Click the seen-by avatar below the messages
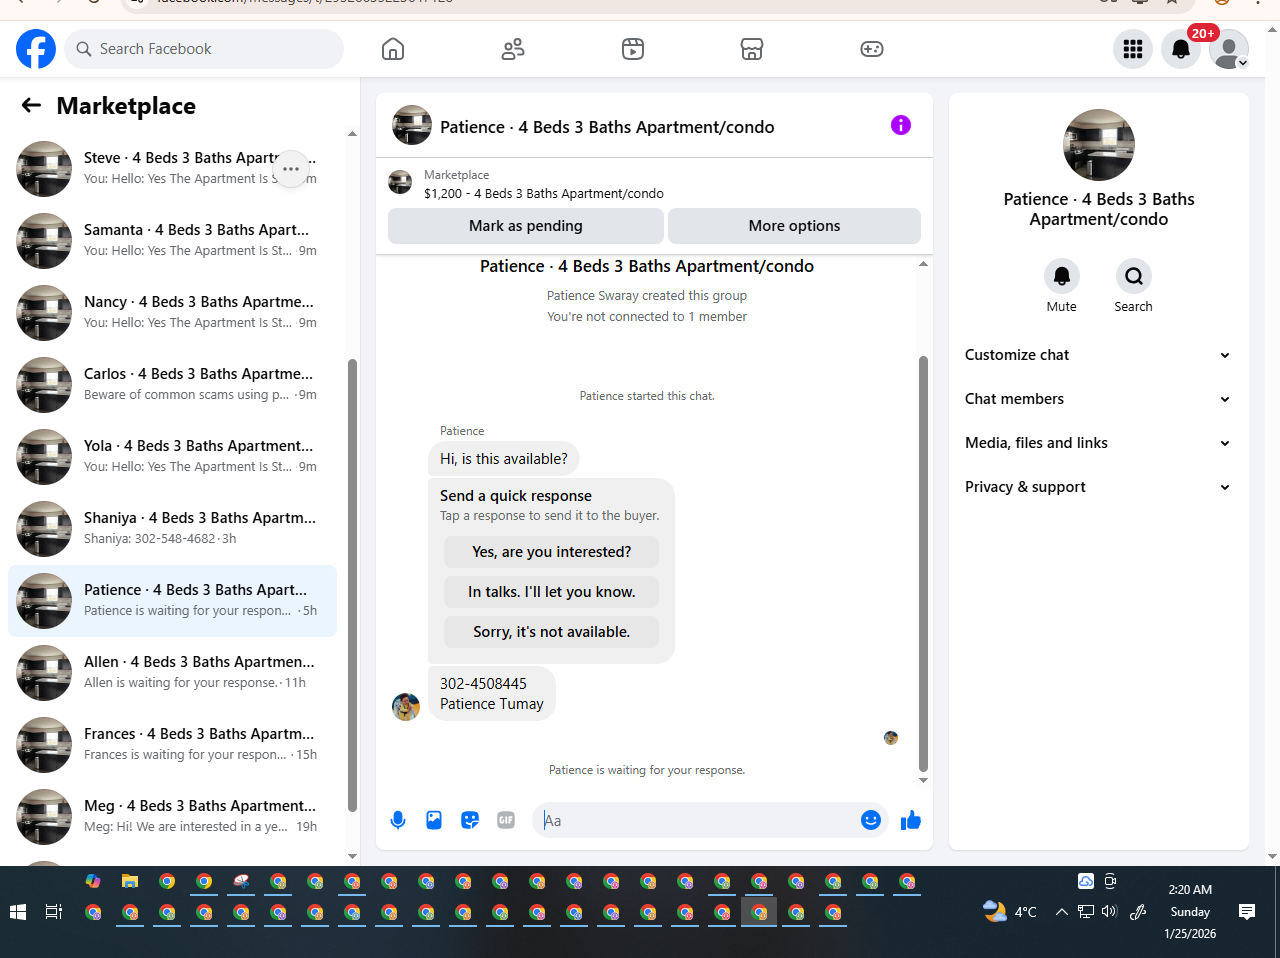 pyautogui.click(x=891, y=738)
